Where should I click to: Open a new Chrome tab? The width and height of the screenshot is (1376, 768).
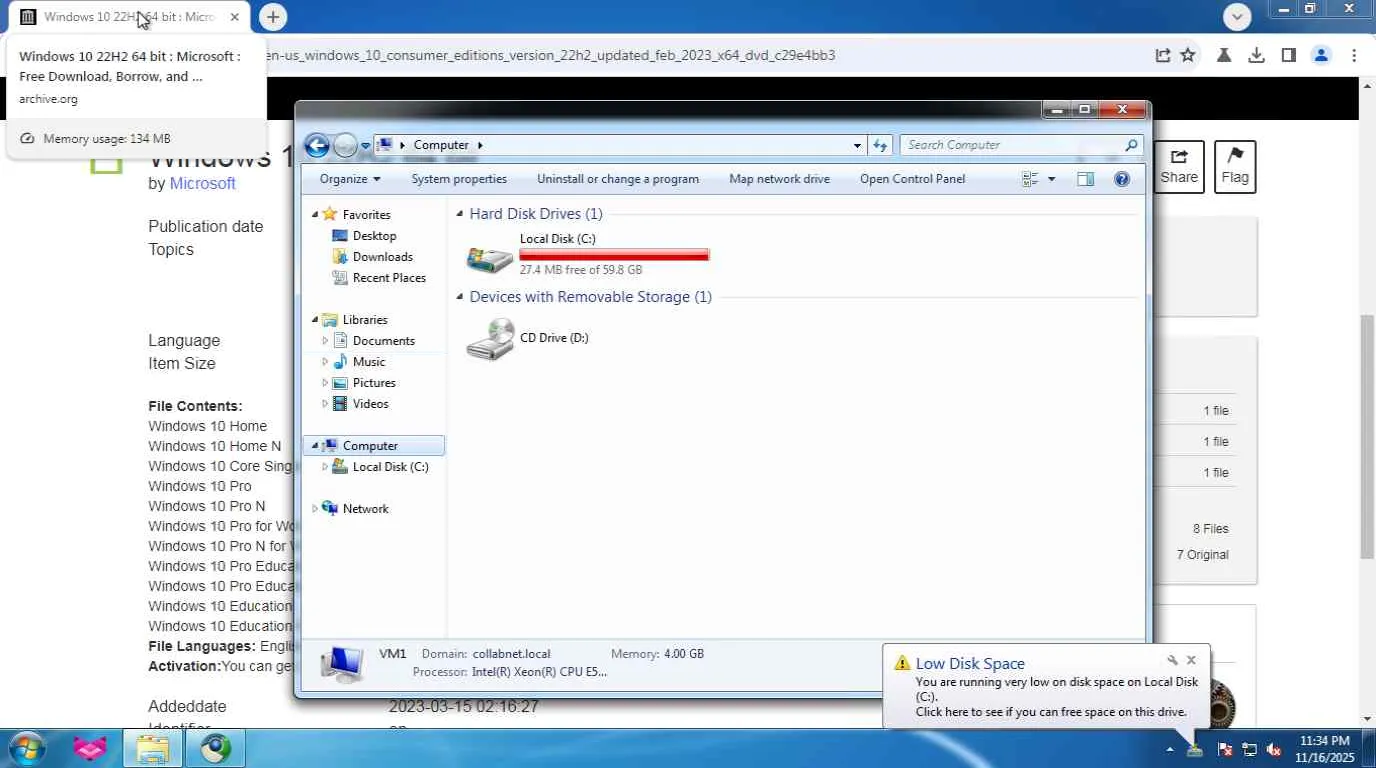click(x=273, y=17)
